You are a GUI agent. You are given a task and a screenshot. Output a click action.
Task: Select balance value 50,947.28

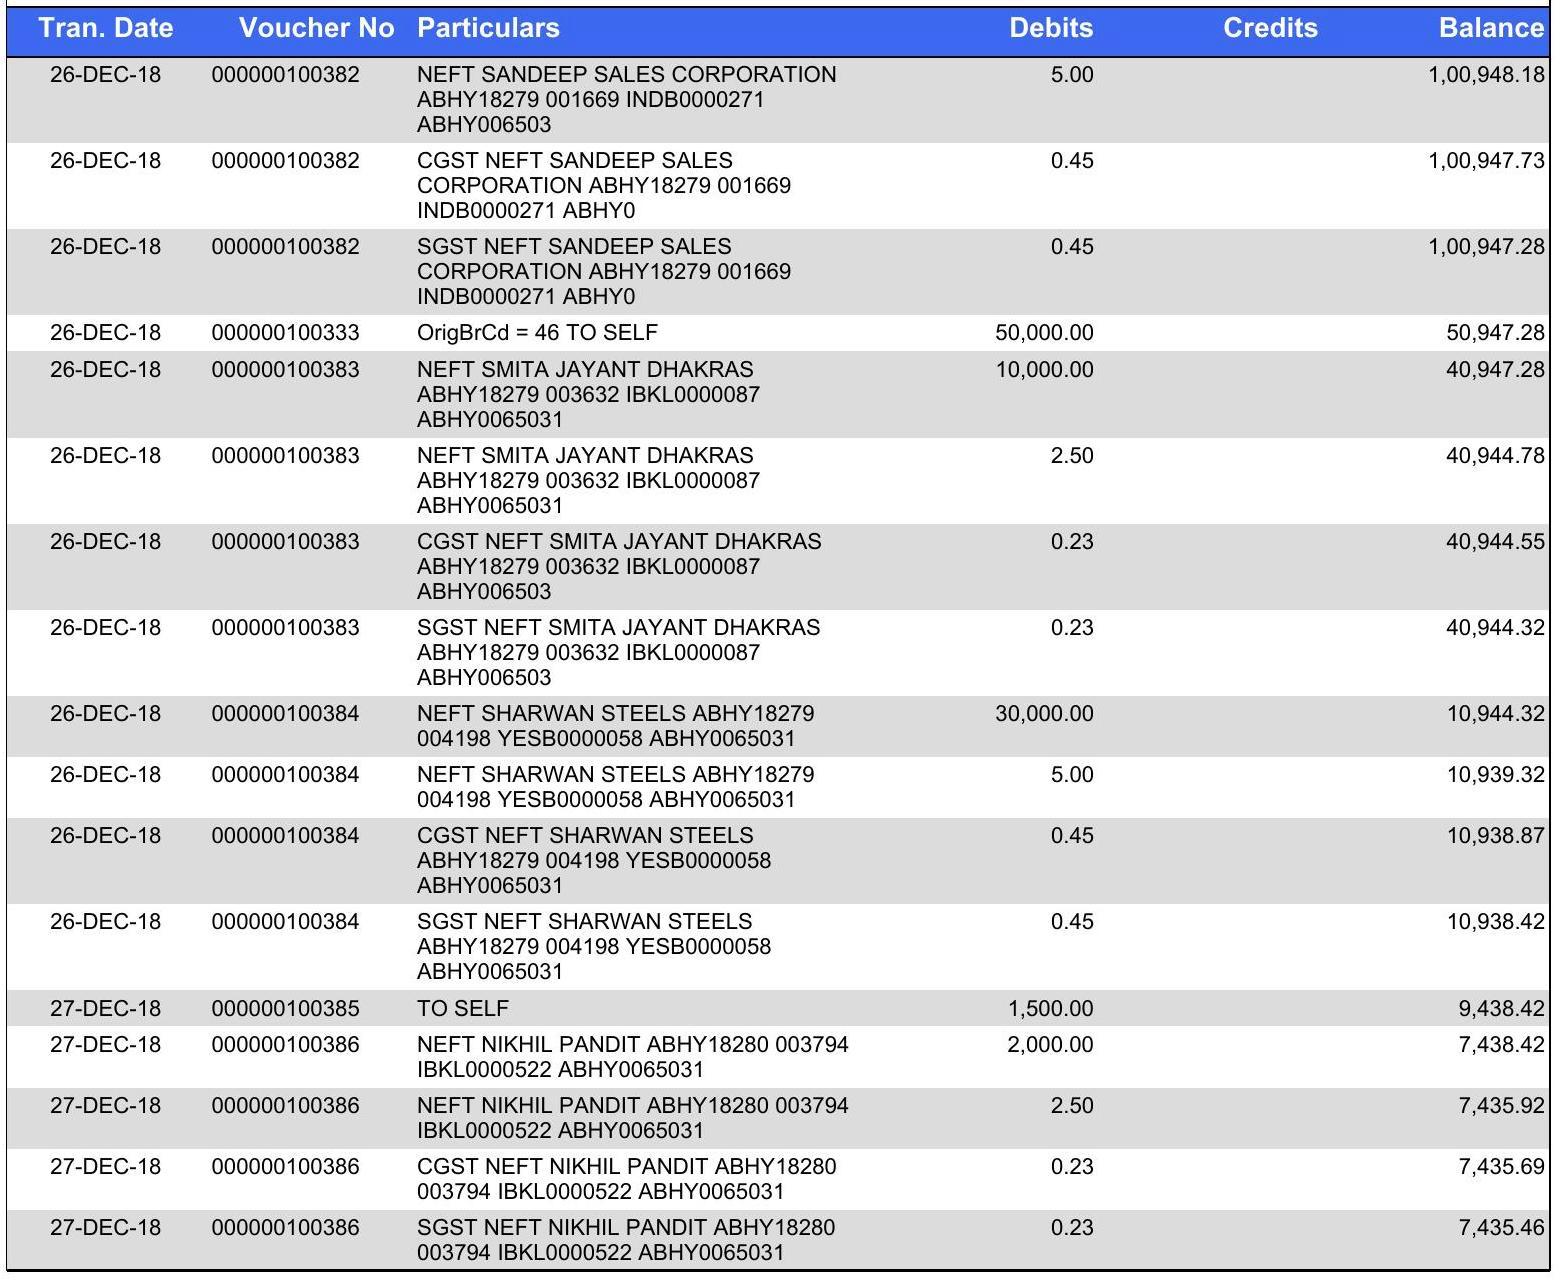(1495, 333)
